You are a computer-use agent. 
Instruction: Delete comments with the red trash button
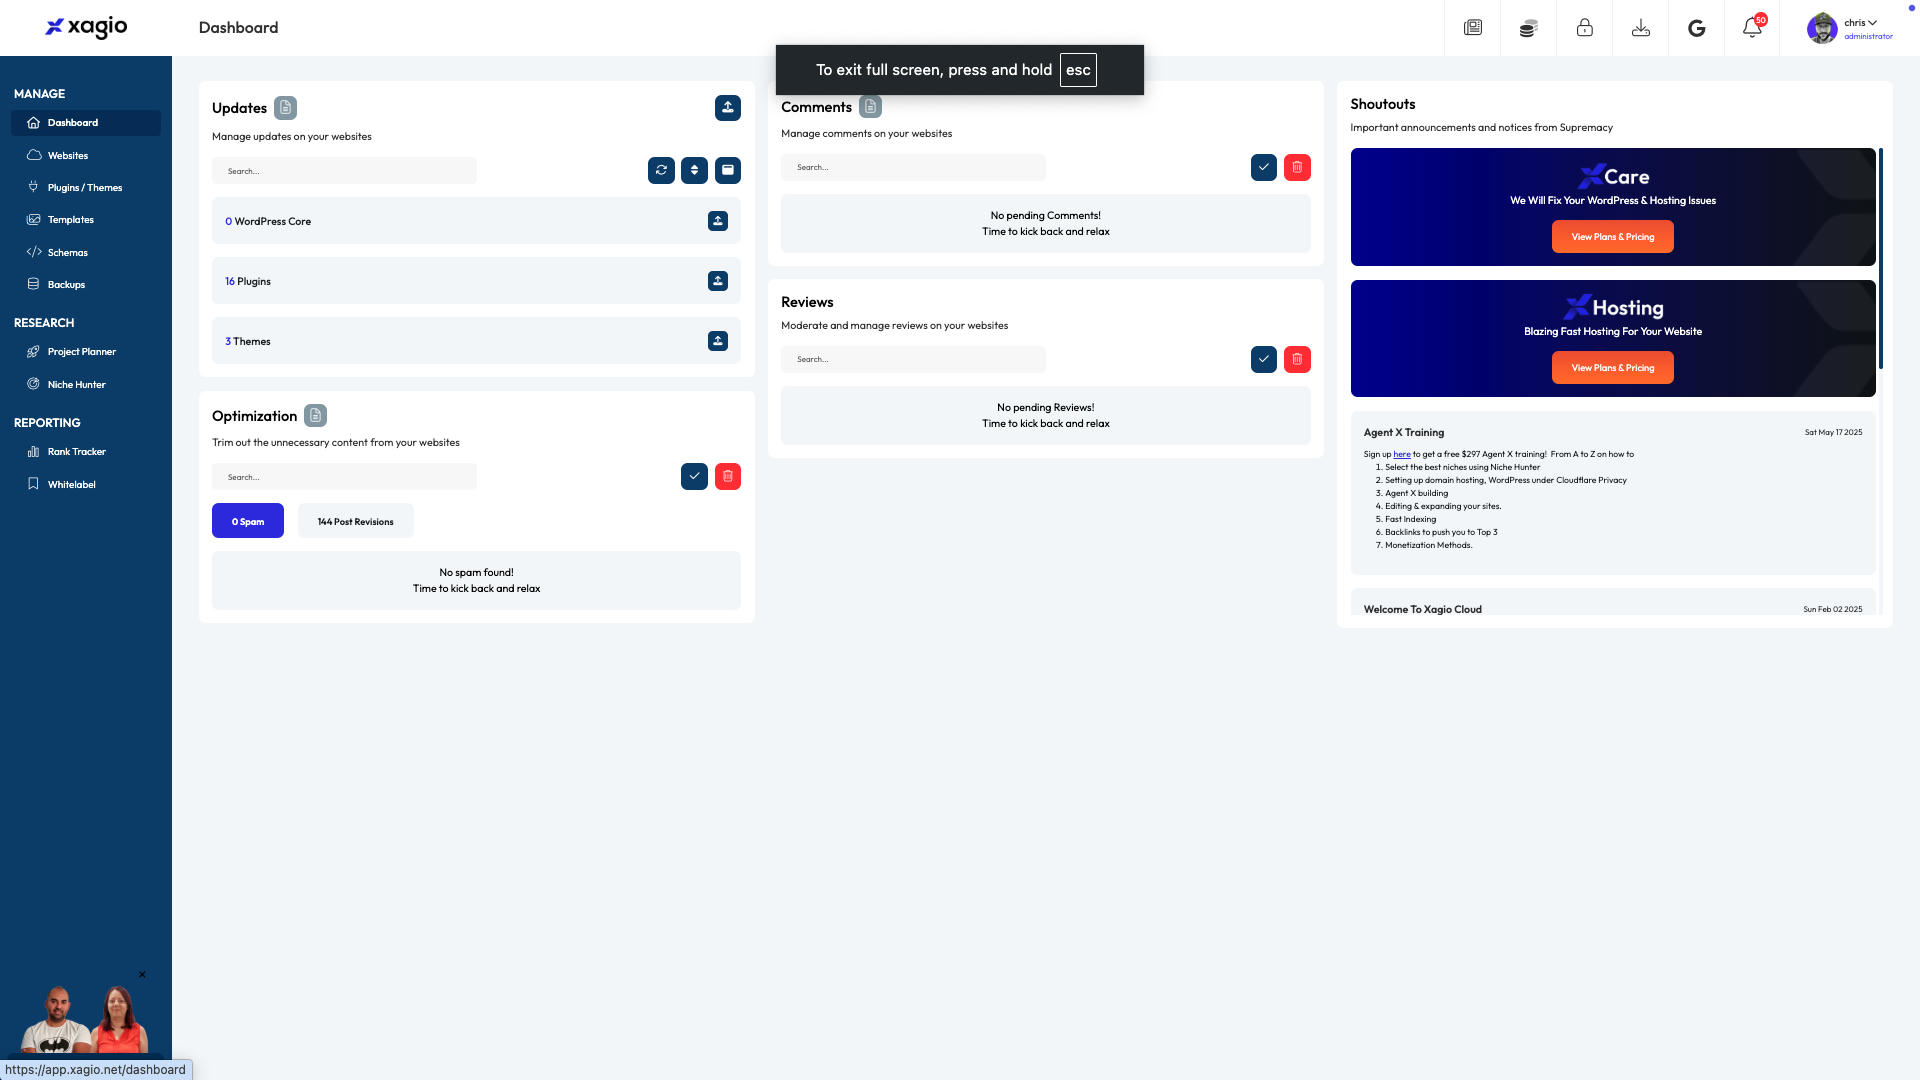[1297, 167]
